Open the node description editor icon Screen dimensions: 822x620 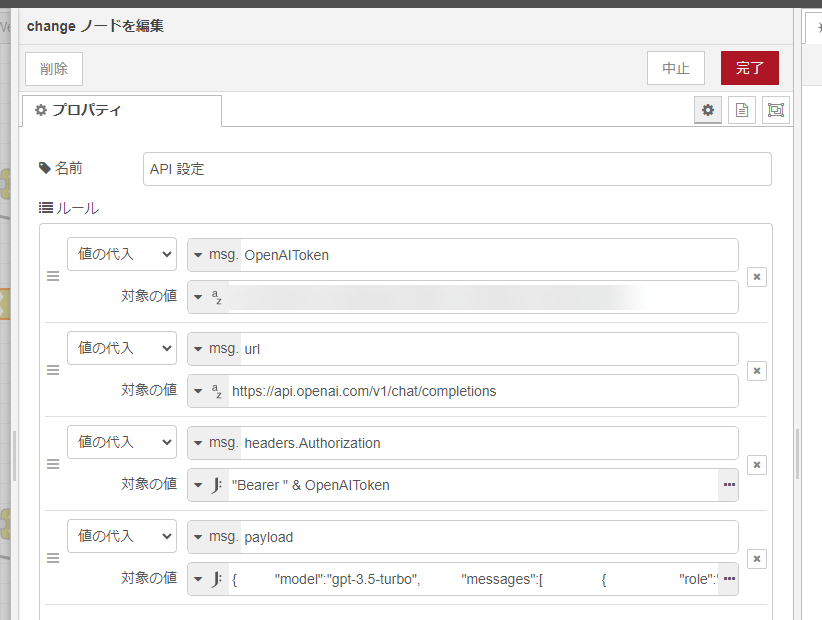(741, 110)
